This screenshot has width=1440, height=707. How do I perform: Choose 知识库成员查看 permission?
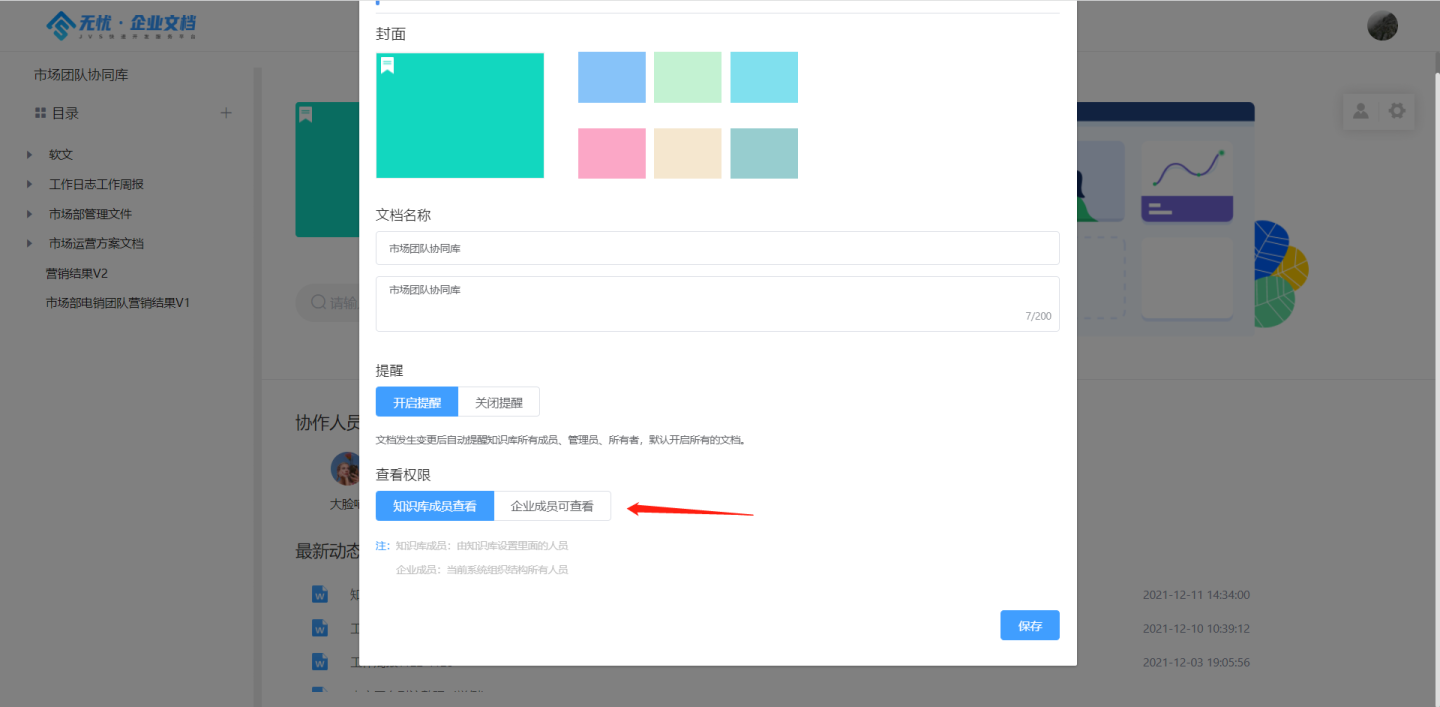tap(435, 506)
